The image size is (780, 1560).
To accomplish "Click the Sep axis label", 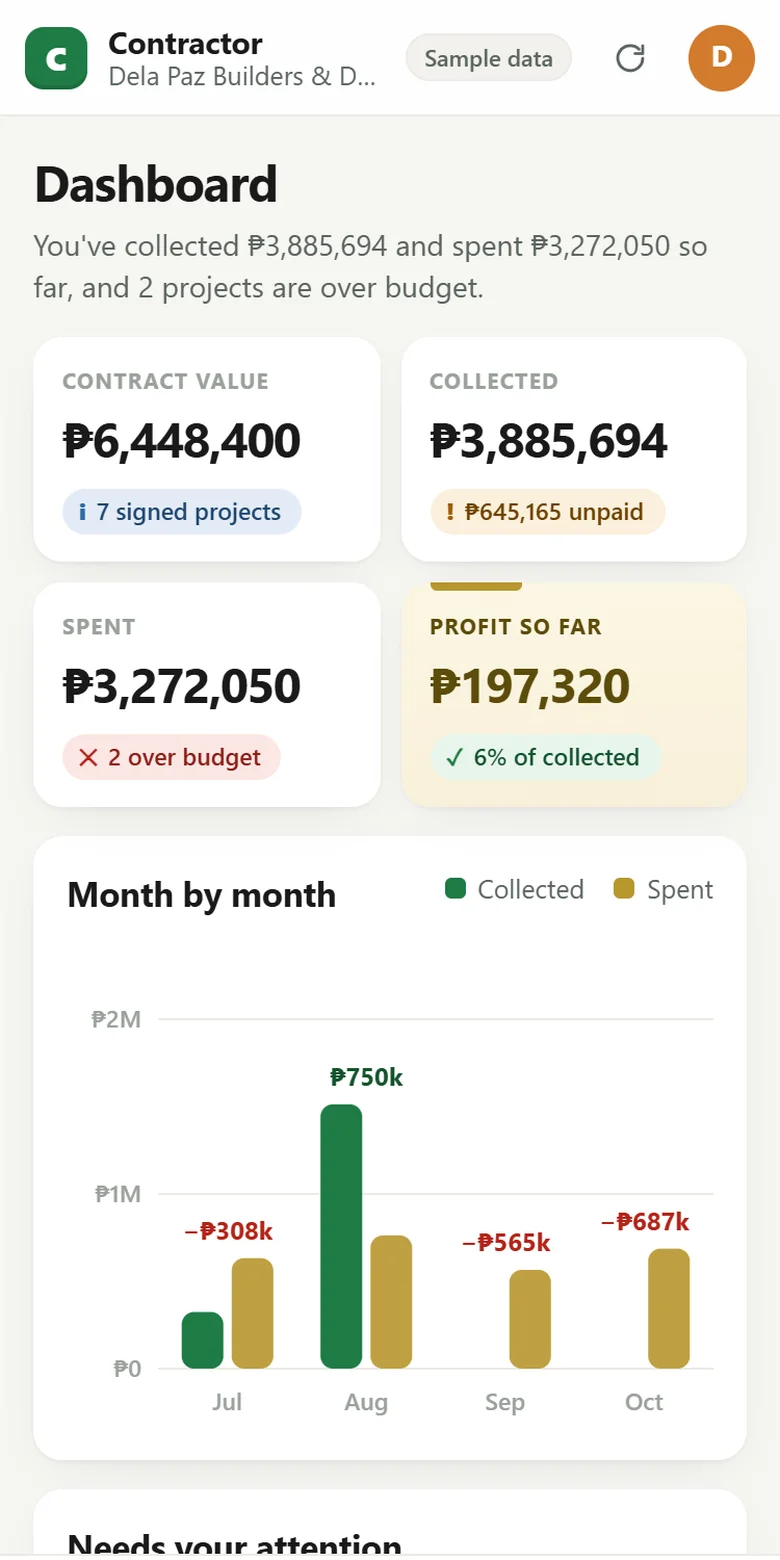I will tap(505, 1402).
